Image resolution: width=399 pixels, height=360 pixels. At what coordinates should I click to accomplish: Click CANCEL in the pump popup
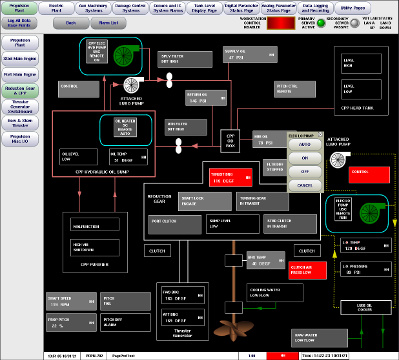(305, 185)
